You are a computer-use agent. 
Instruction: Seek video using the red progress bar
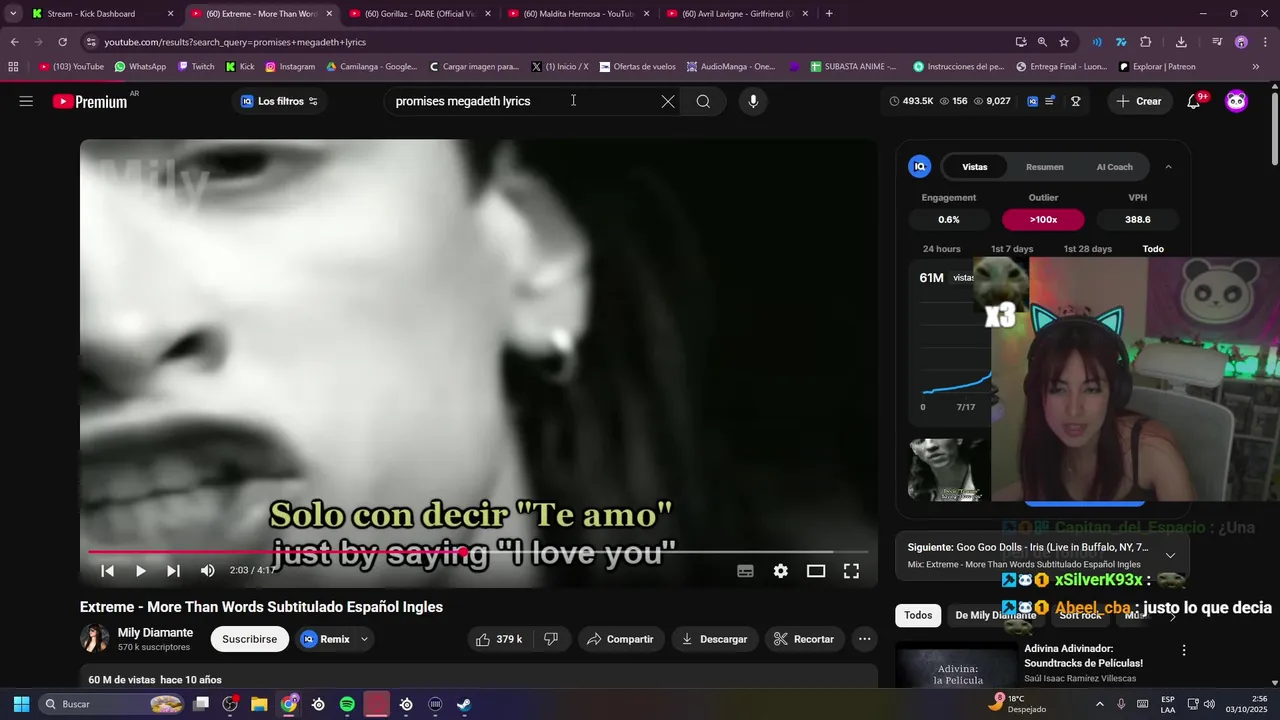478,551
